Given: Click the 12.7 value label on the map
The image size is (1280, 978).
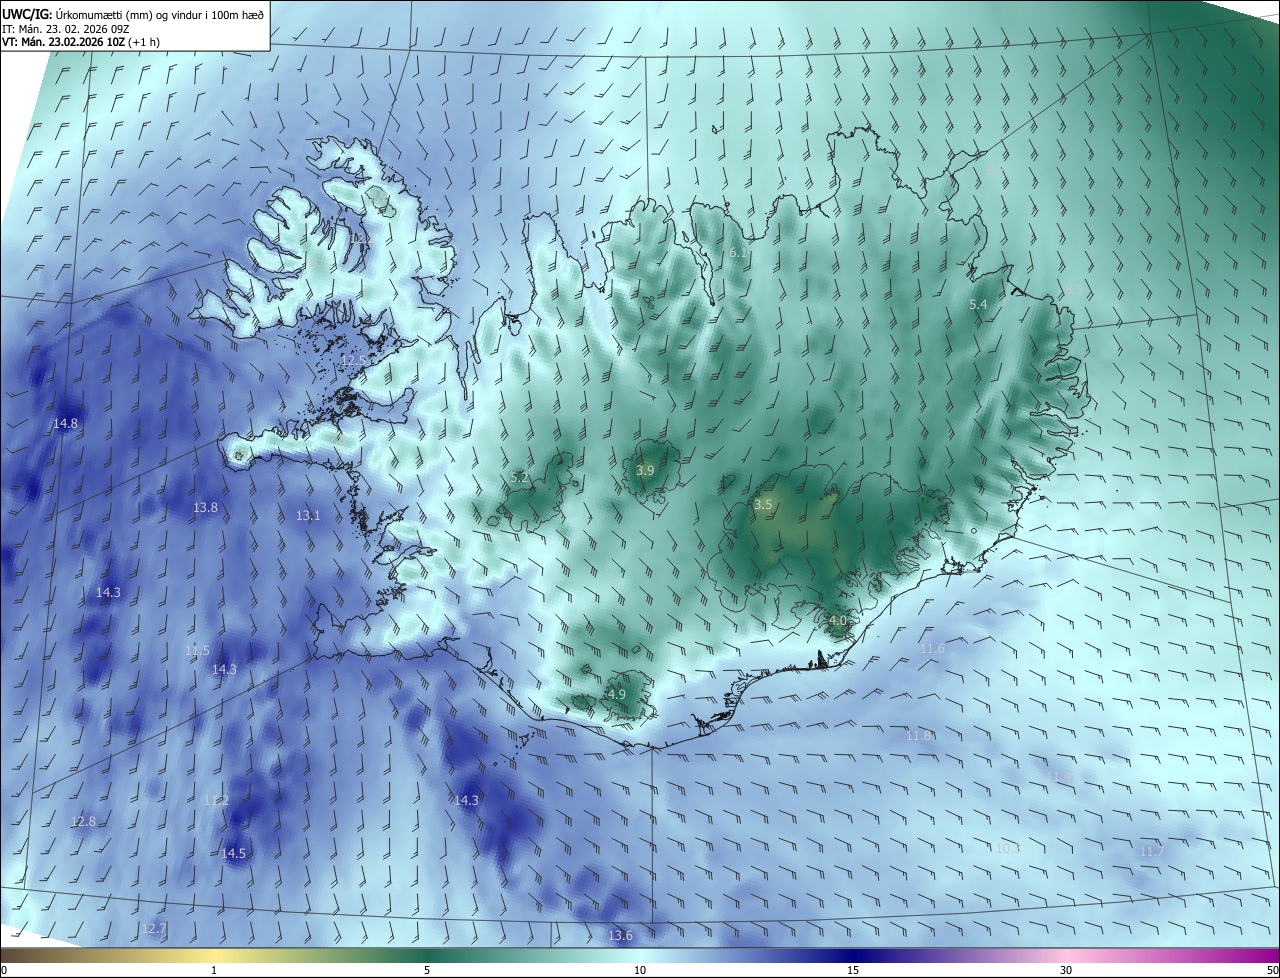Looking at the screenshot, I should pyautogui.click(x=154, y=929).
